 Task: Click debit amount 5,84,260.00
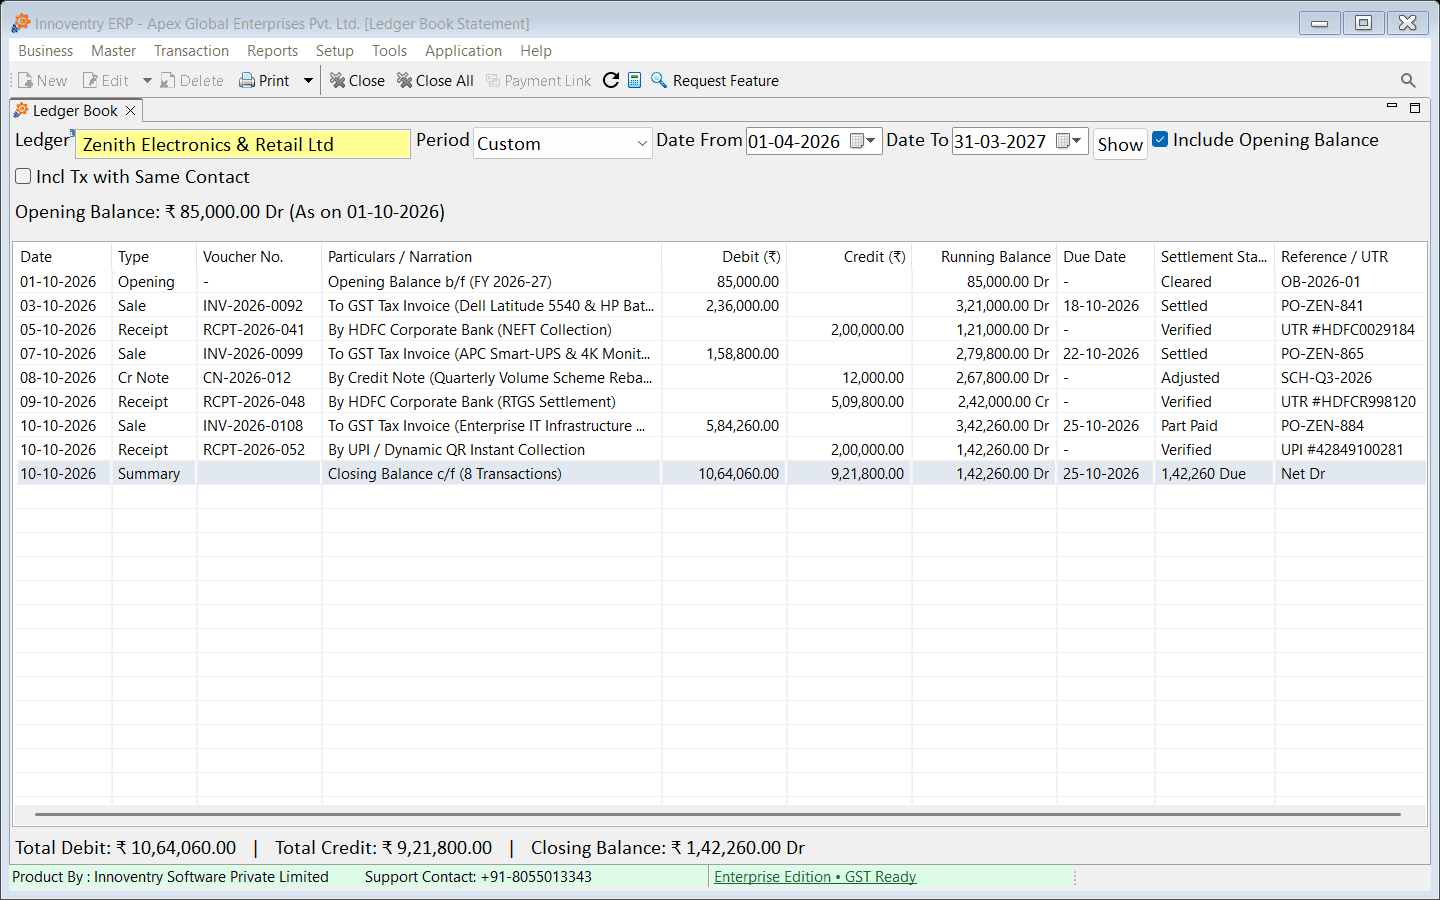coord(724,426)
